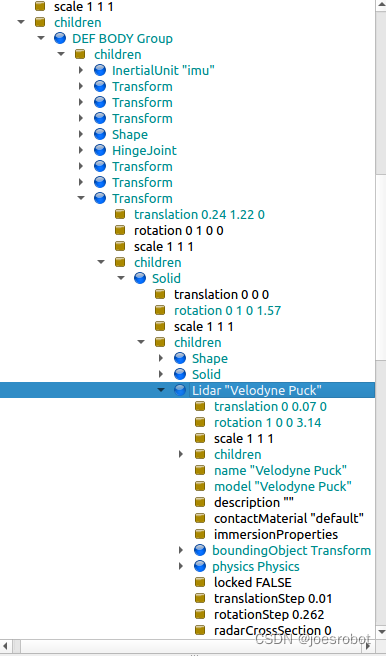Select scale 1 1 1 under rotation 1 0 0 3.14
The image size is (386, 656).
(x=243, y=438)
